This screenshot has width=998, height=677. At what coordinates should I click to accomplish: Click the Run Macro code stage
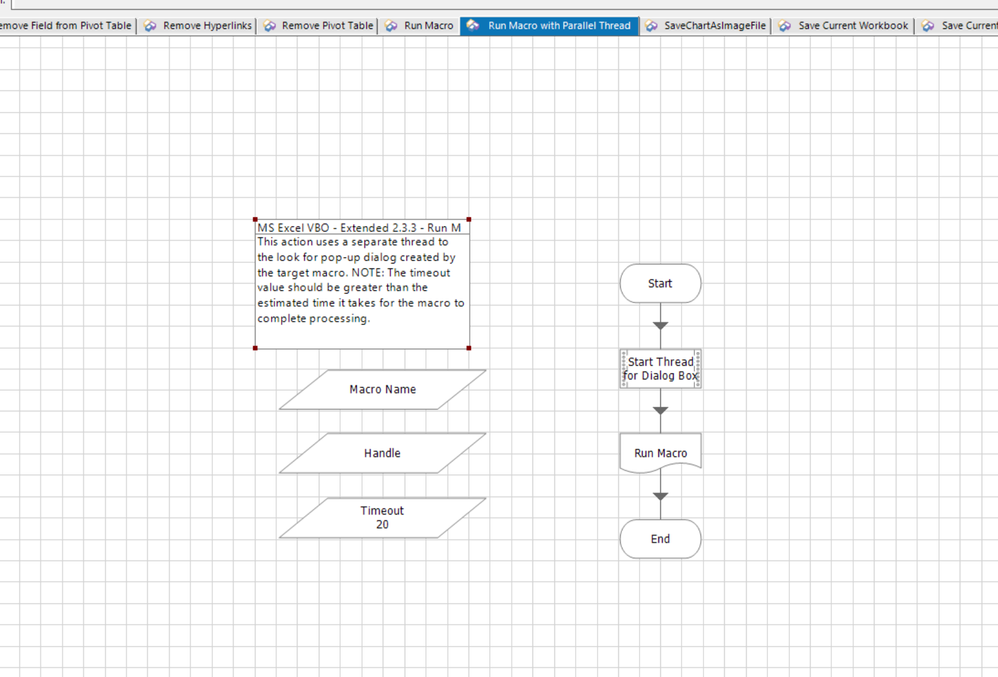660,453
